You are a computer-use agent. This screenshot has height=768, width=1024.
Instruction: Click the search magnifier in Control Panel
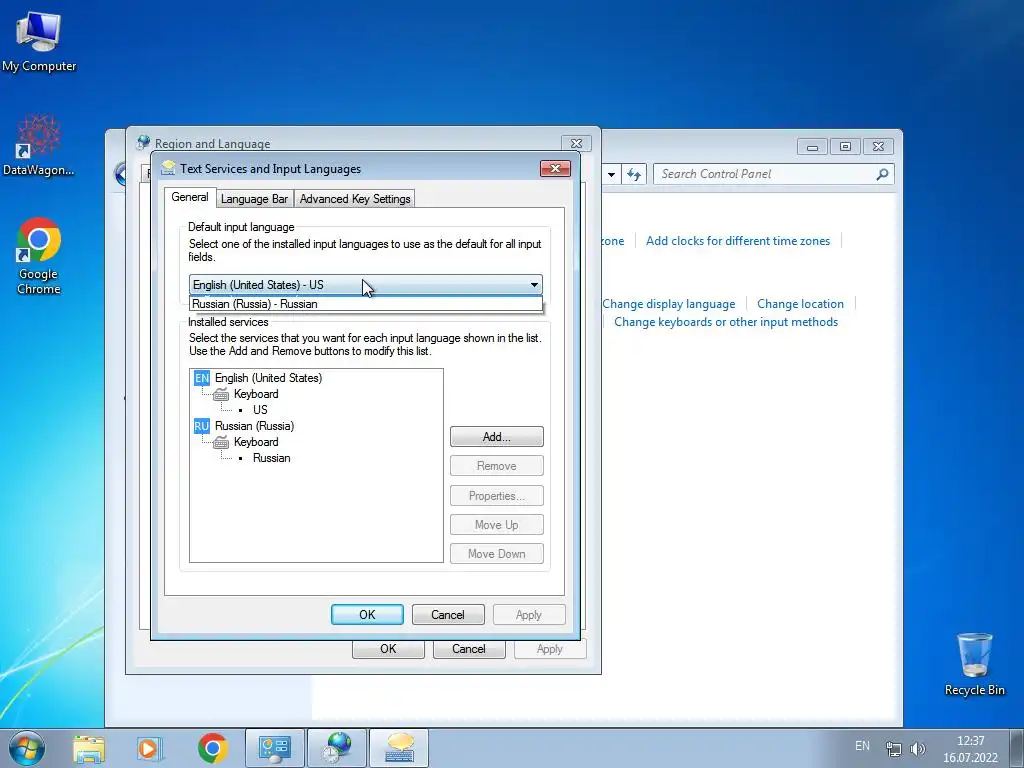click(882, 174)
